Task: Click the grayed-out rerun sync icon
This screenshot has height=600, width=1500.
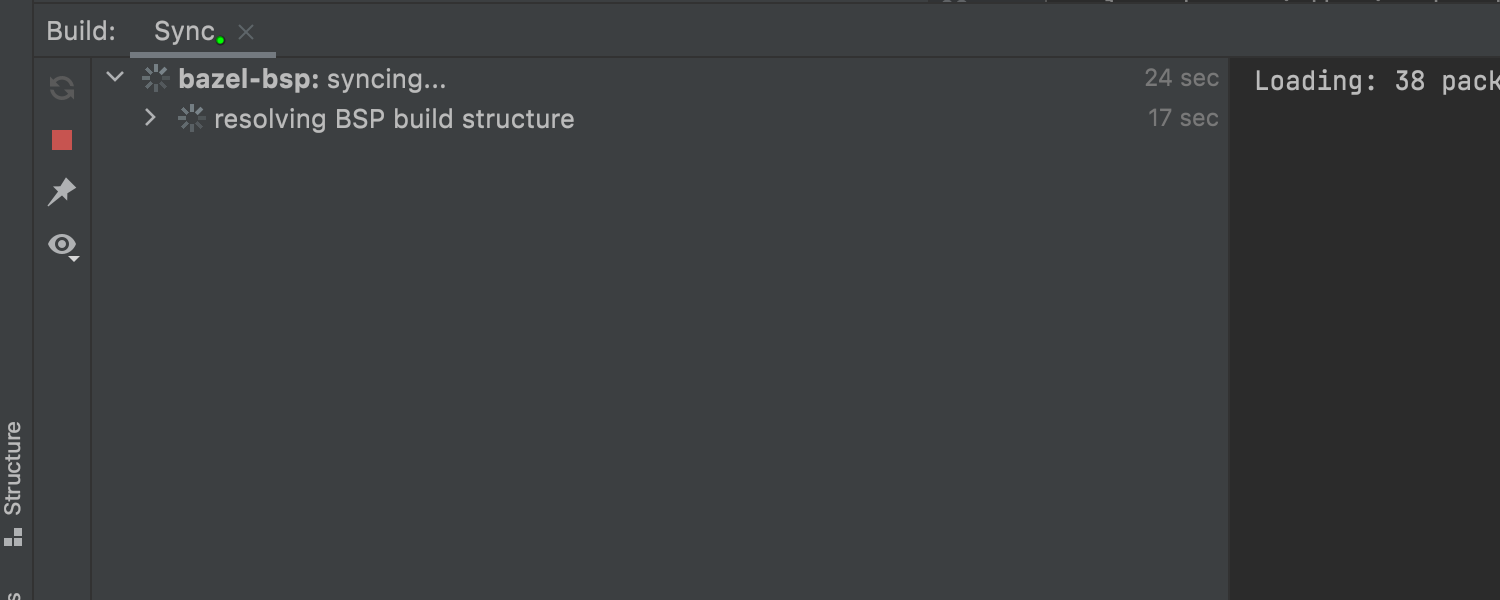Action: (62, 88)
